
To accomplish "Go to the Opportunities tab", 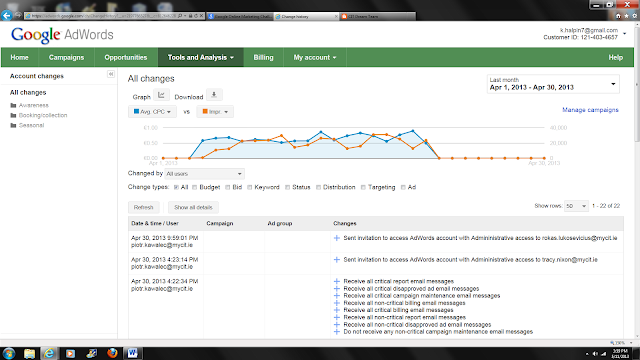I will 126,58.
